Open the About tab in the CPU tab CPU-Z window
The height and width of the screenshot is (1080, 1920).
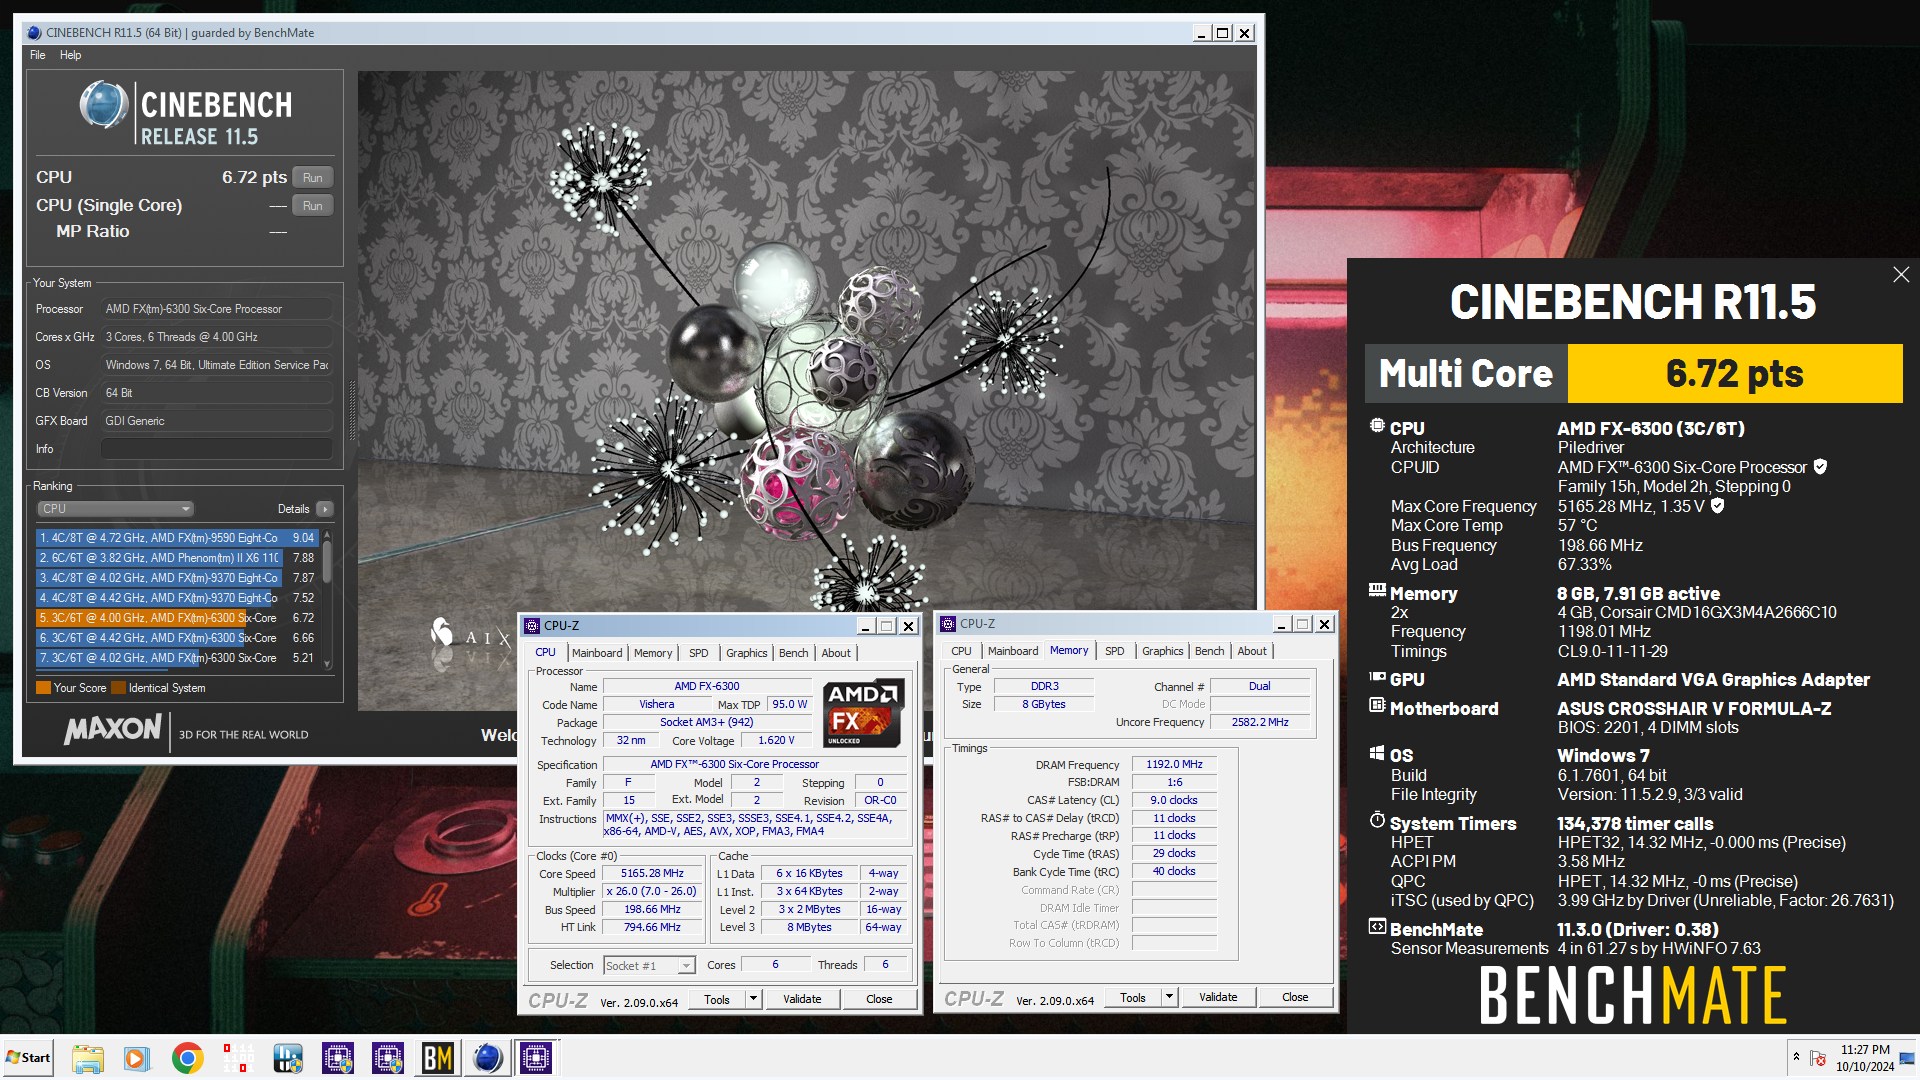point(836,653)
